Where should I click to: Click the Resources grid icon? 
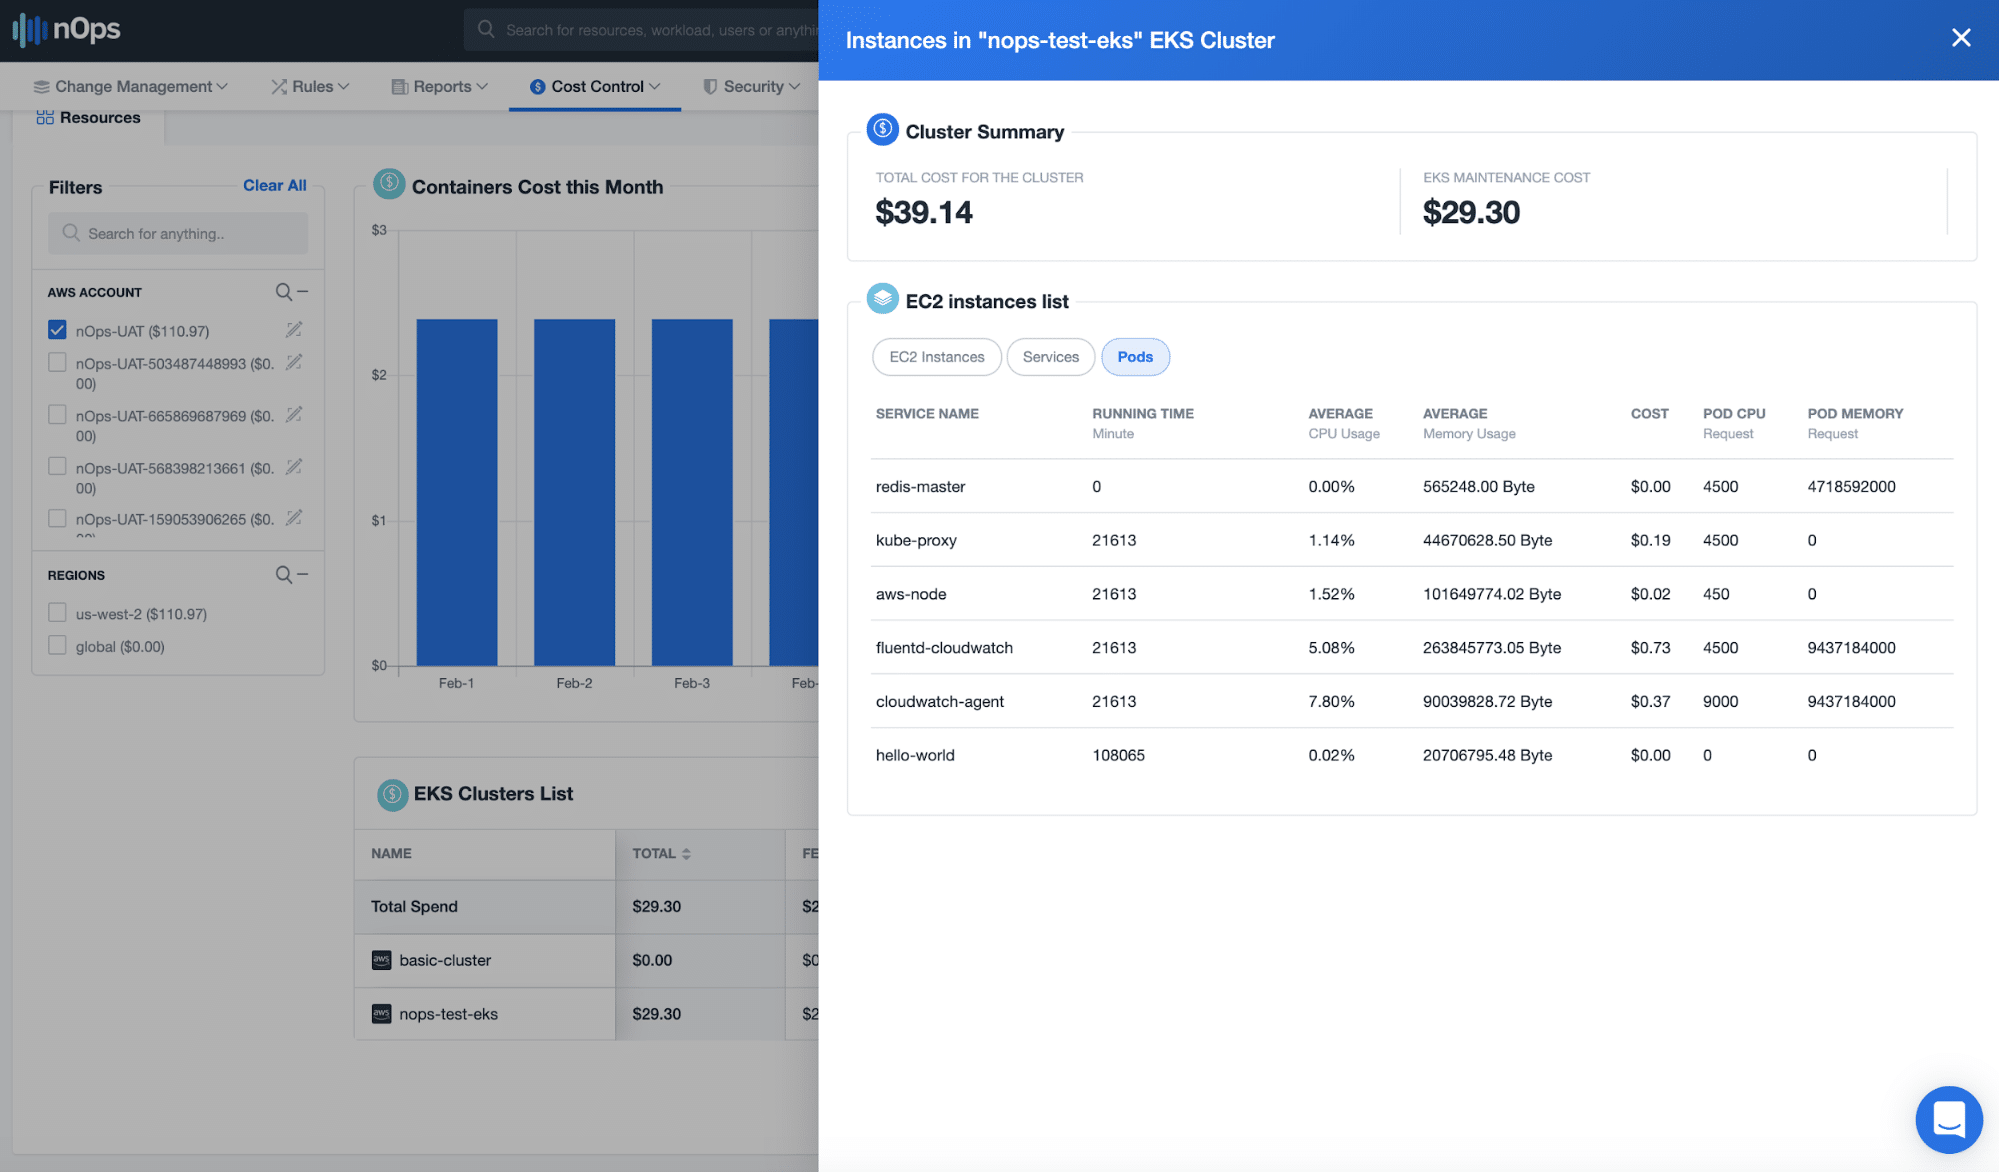[x=45, y=117]
